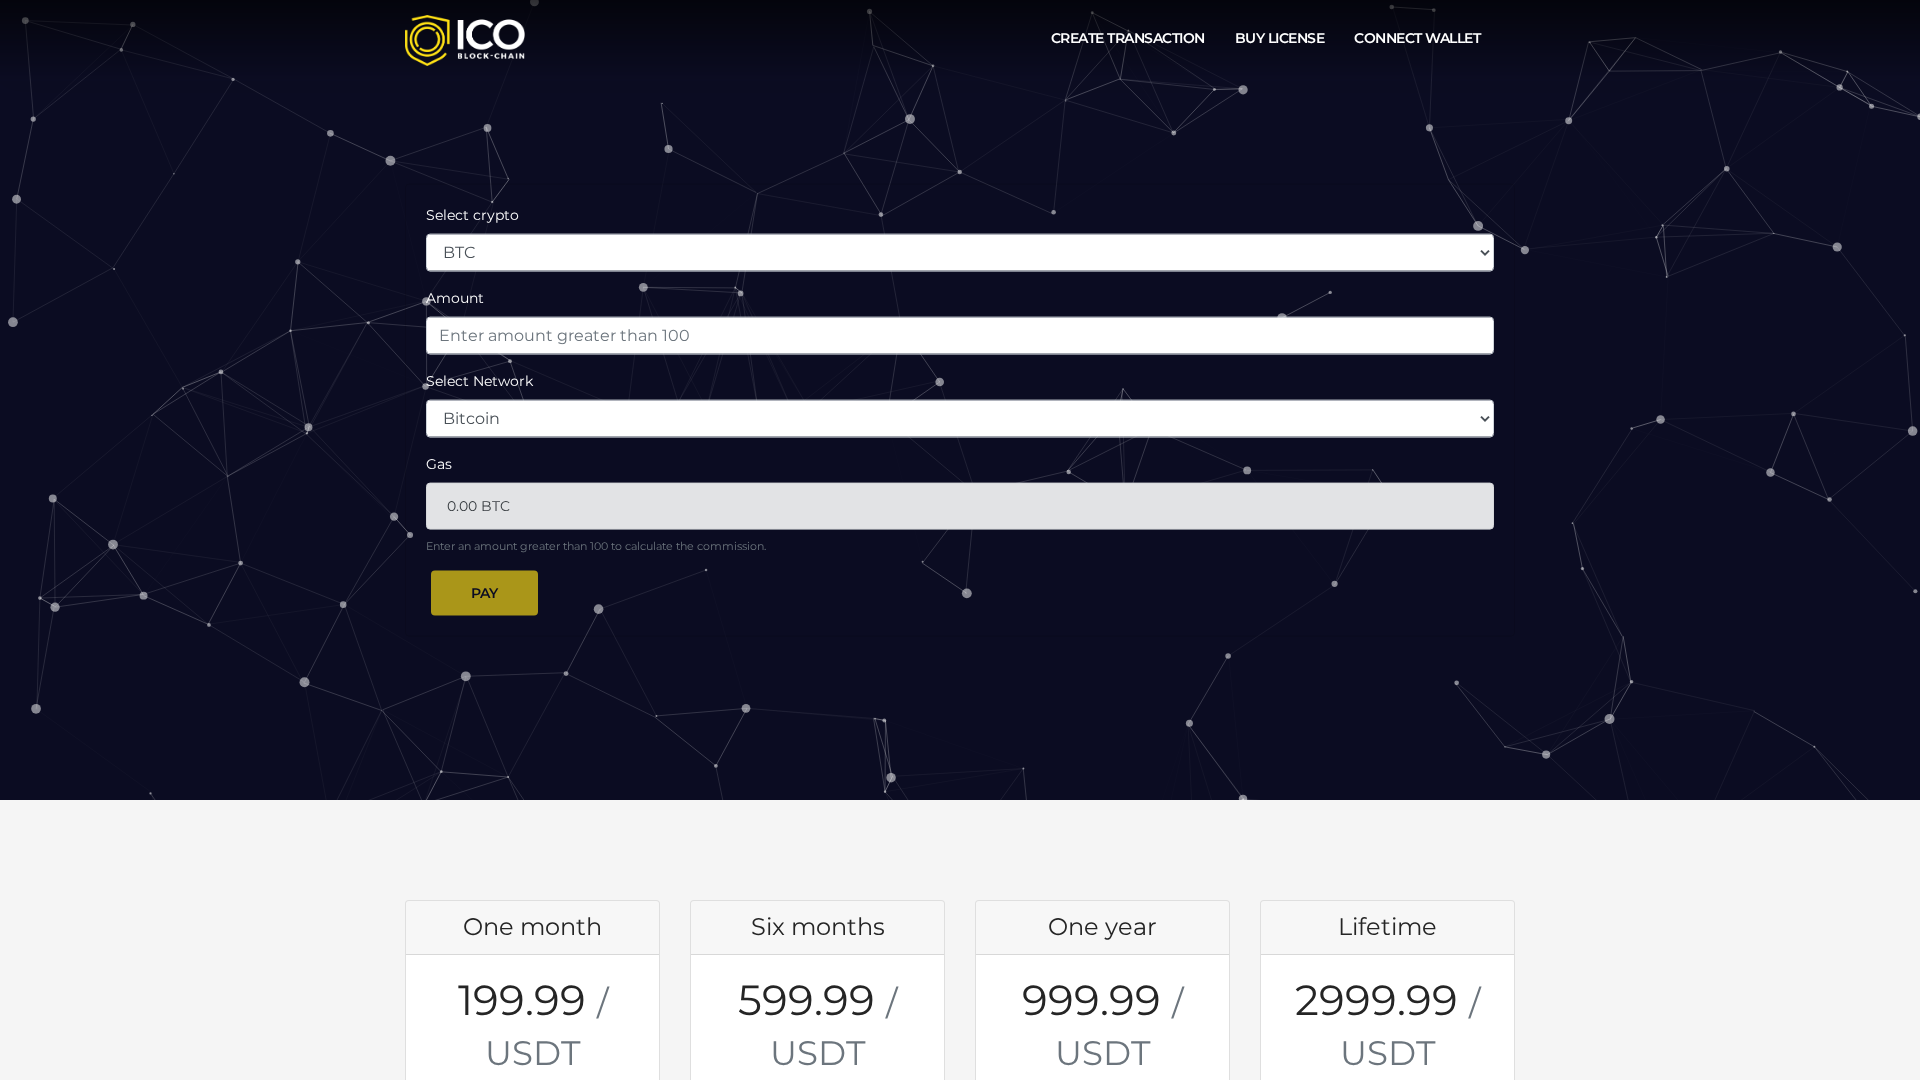Click the 2999.99 USDT price text

1386,1025
